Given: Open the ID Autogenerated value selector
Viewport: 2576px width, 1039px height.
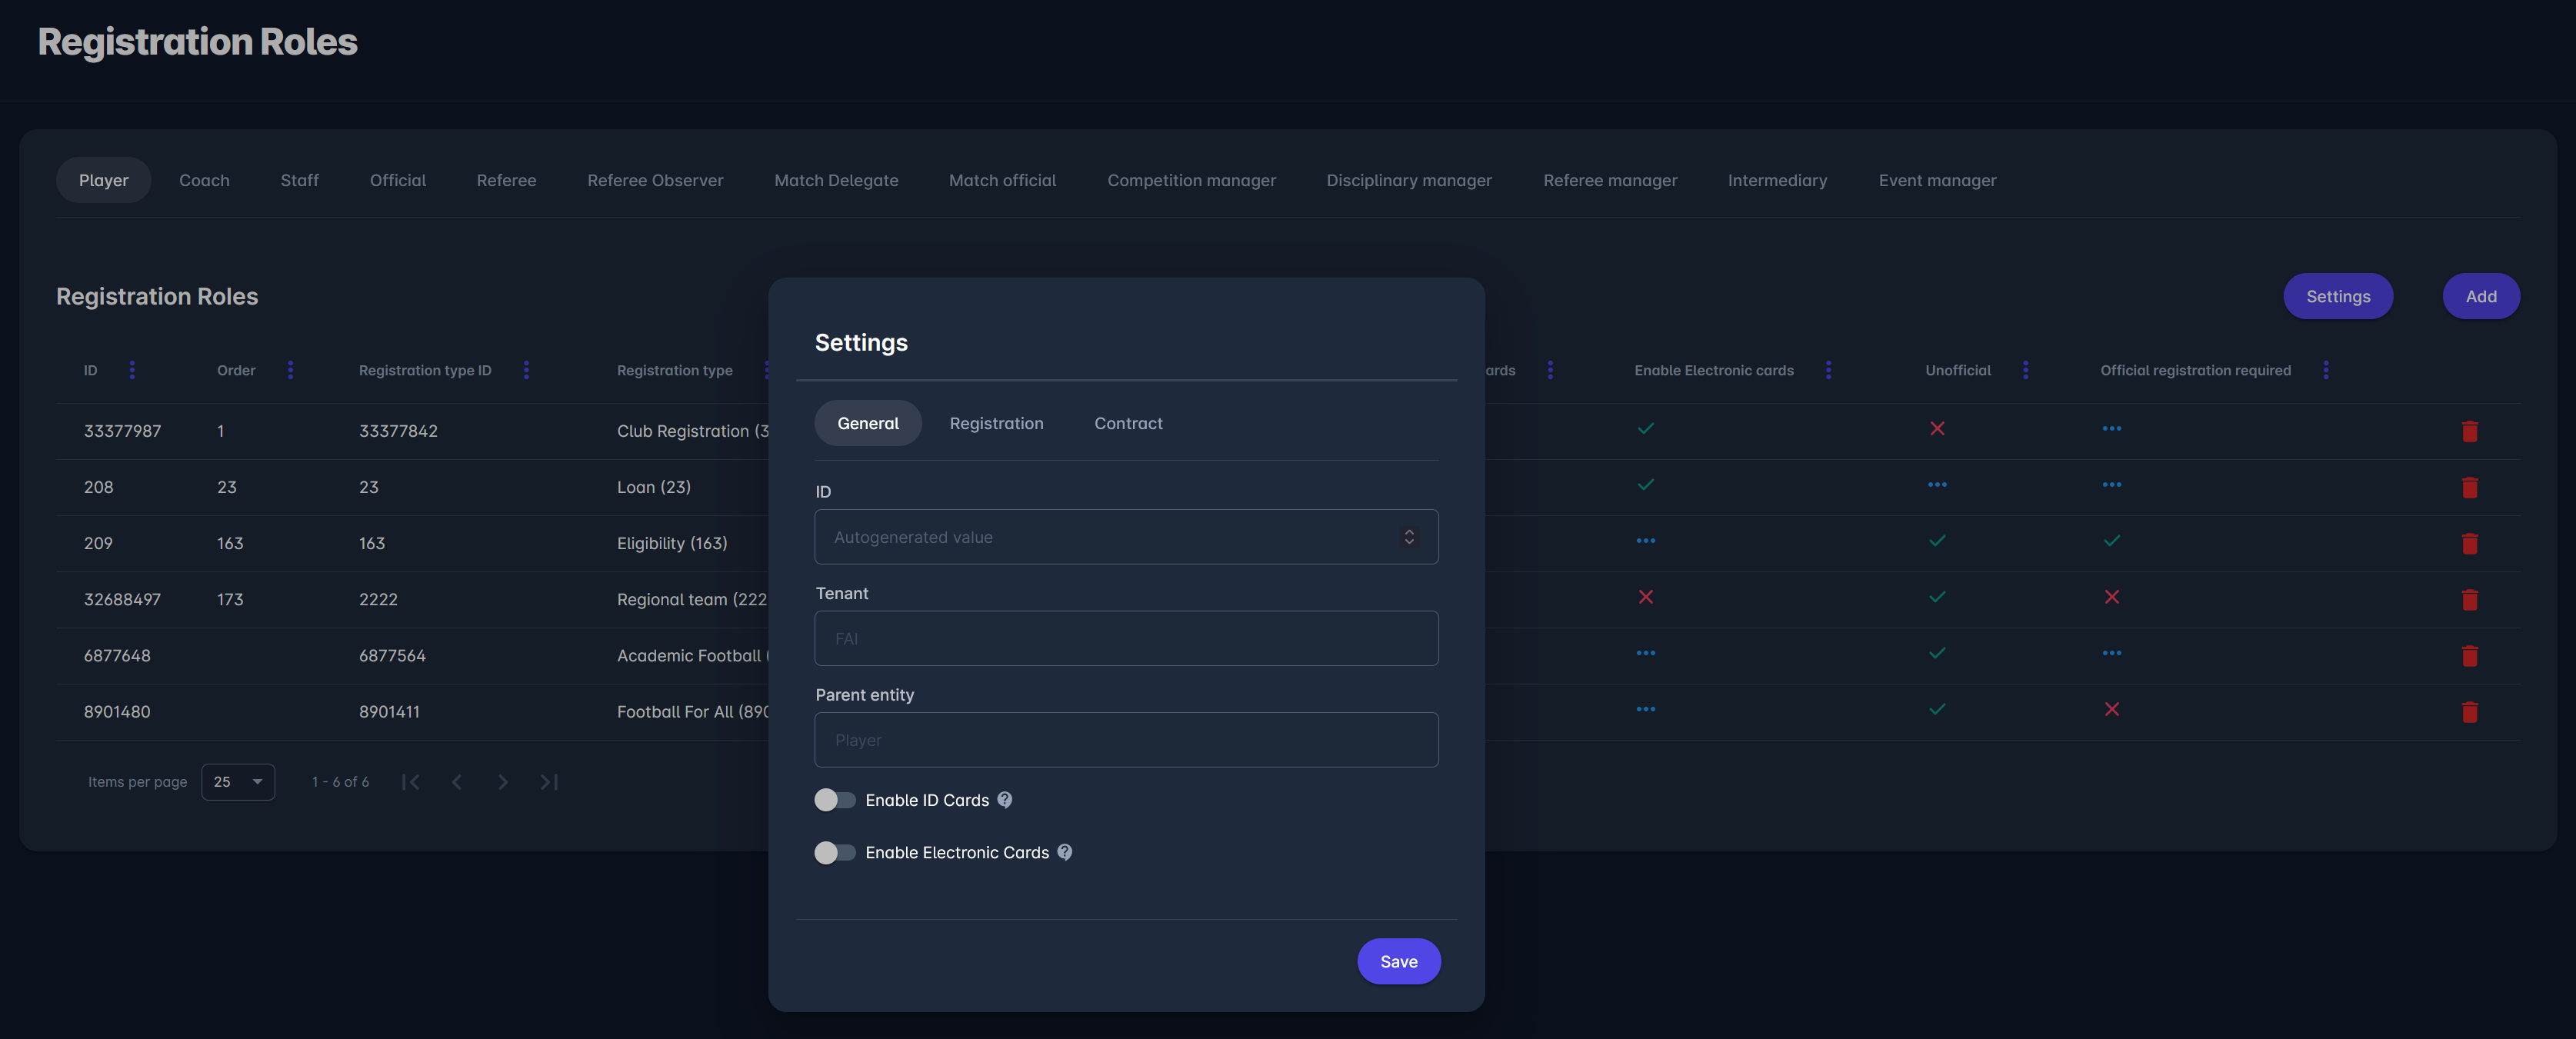Looking at the screenshot, I should coord(1410,536).
